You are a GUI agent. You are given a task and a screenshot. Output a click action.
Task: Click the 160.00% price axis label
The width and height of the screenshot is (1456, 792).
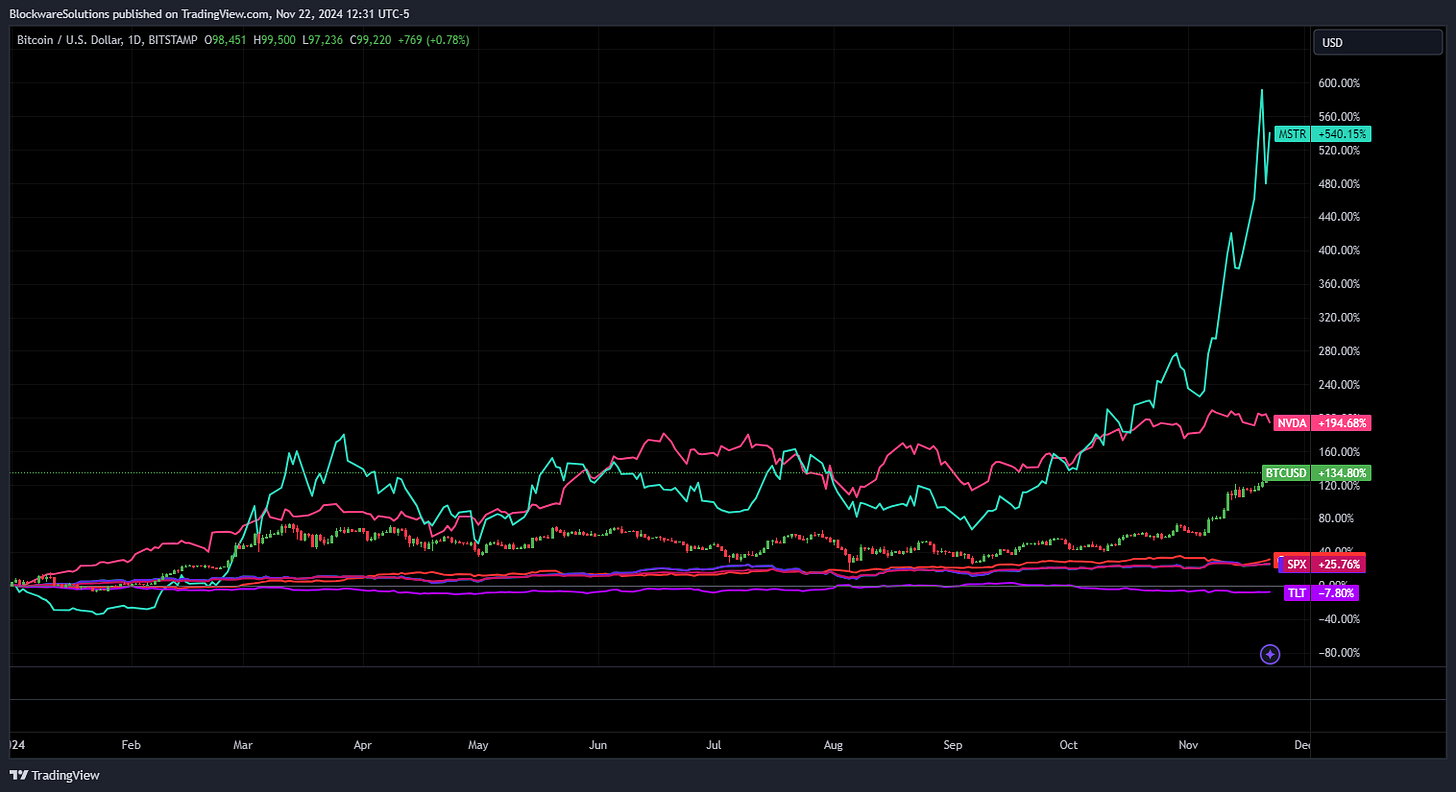[1340, 452]
